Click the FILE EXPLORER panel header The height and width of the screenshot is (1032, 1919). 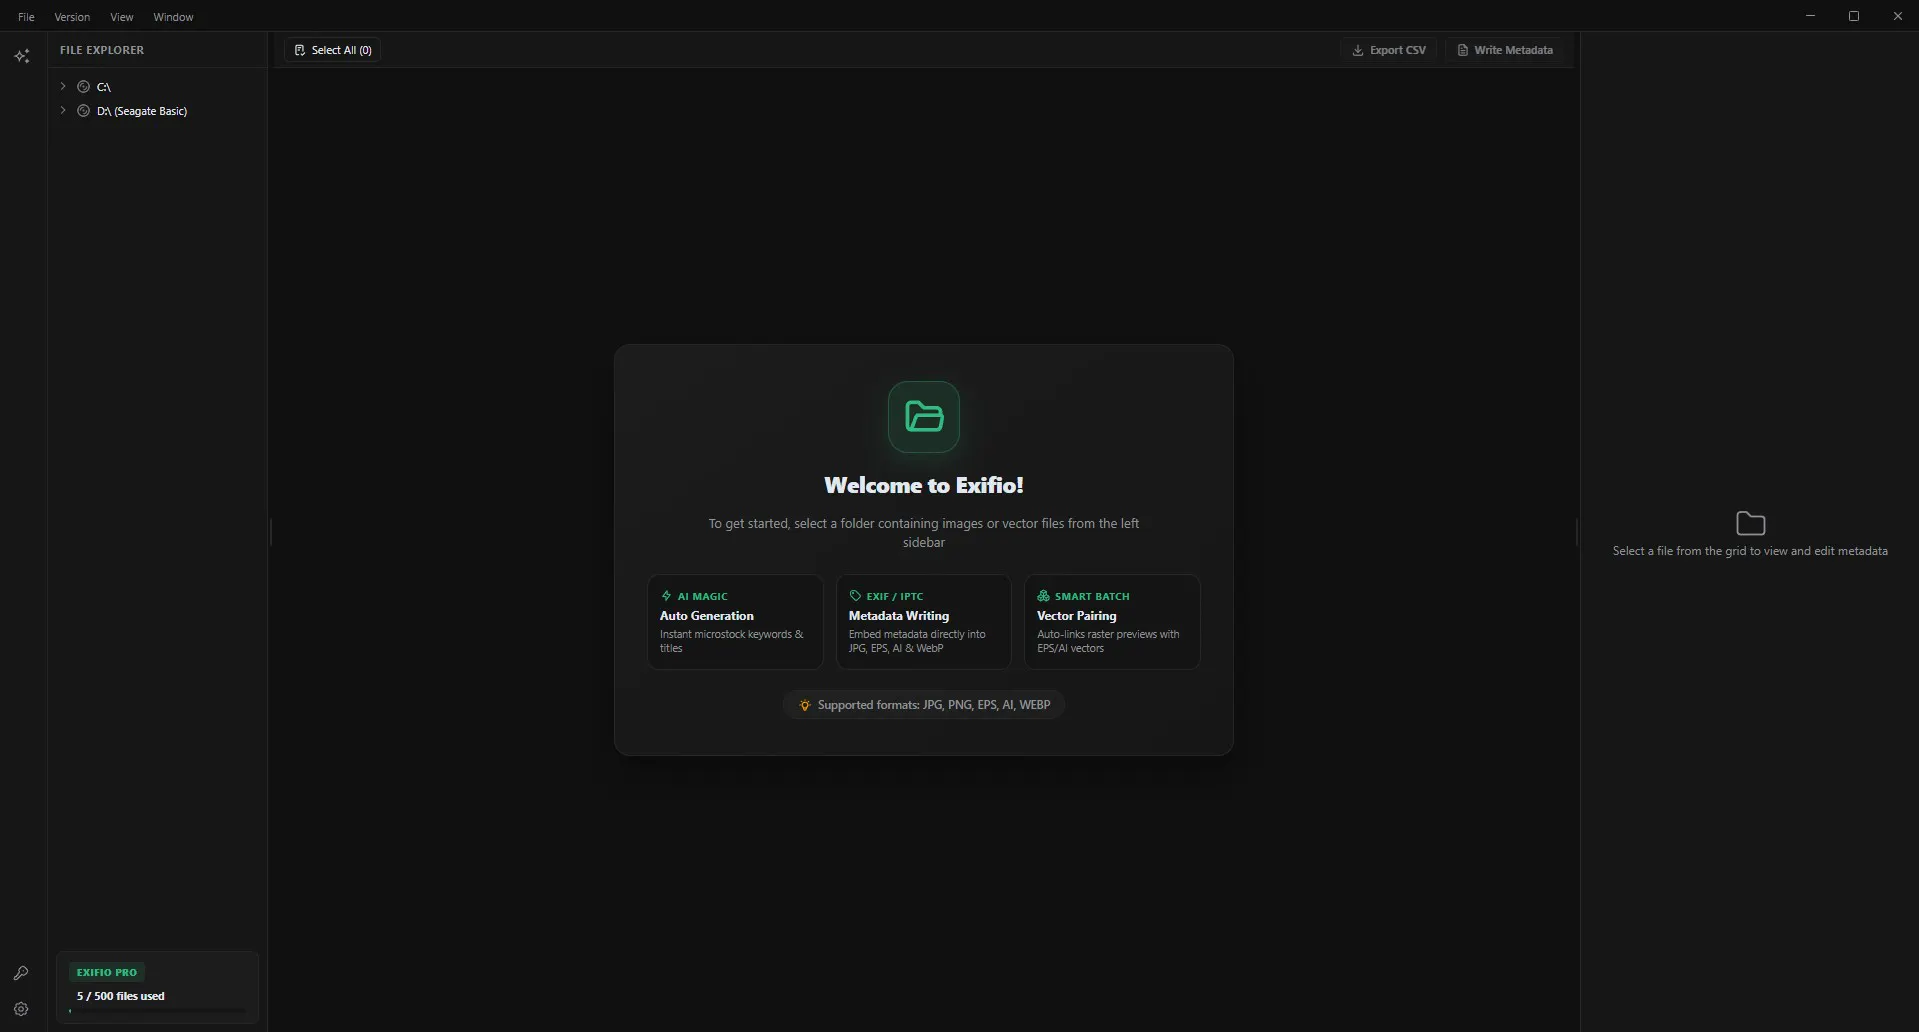point(102,50)
